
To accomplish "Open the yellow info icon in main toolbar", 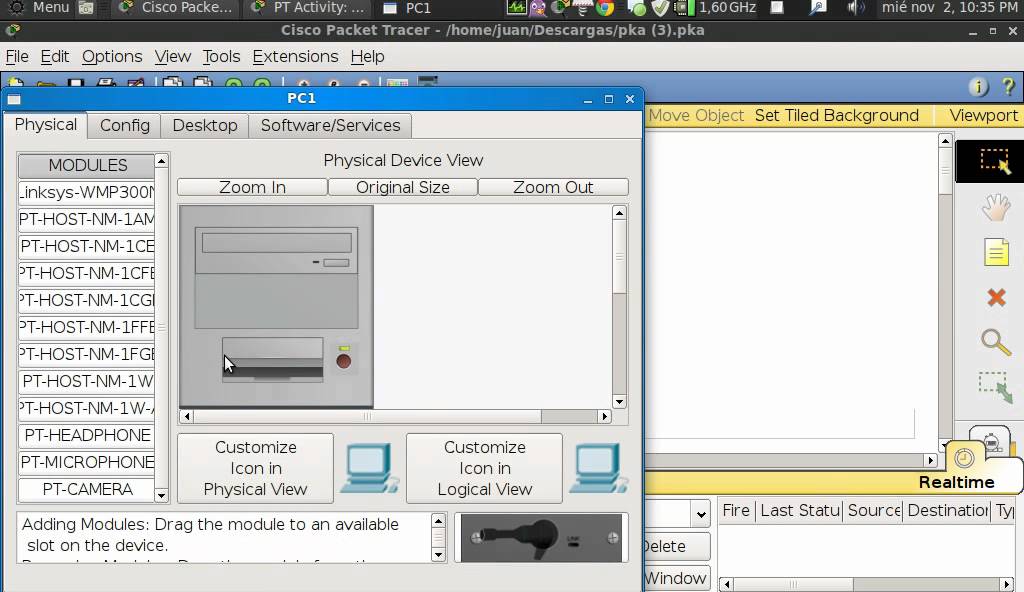I will click(x=978, y=86).
